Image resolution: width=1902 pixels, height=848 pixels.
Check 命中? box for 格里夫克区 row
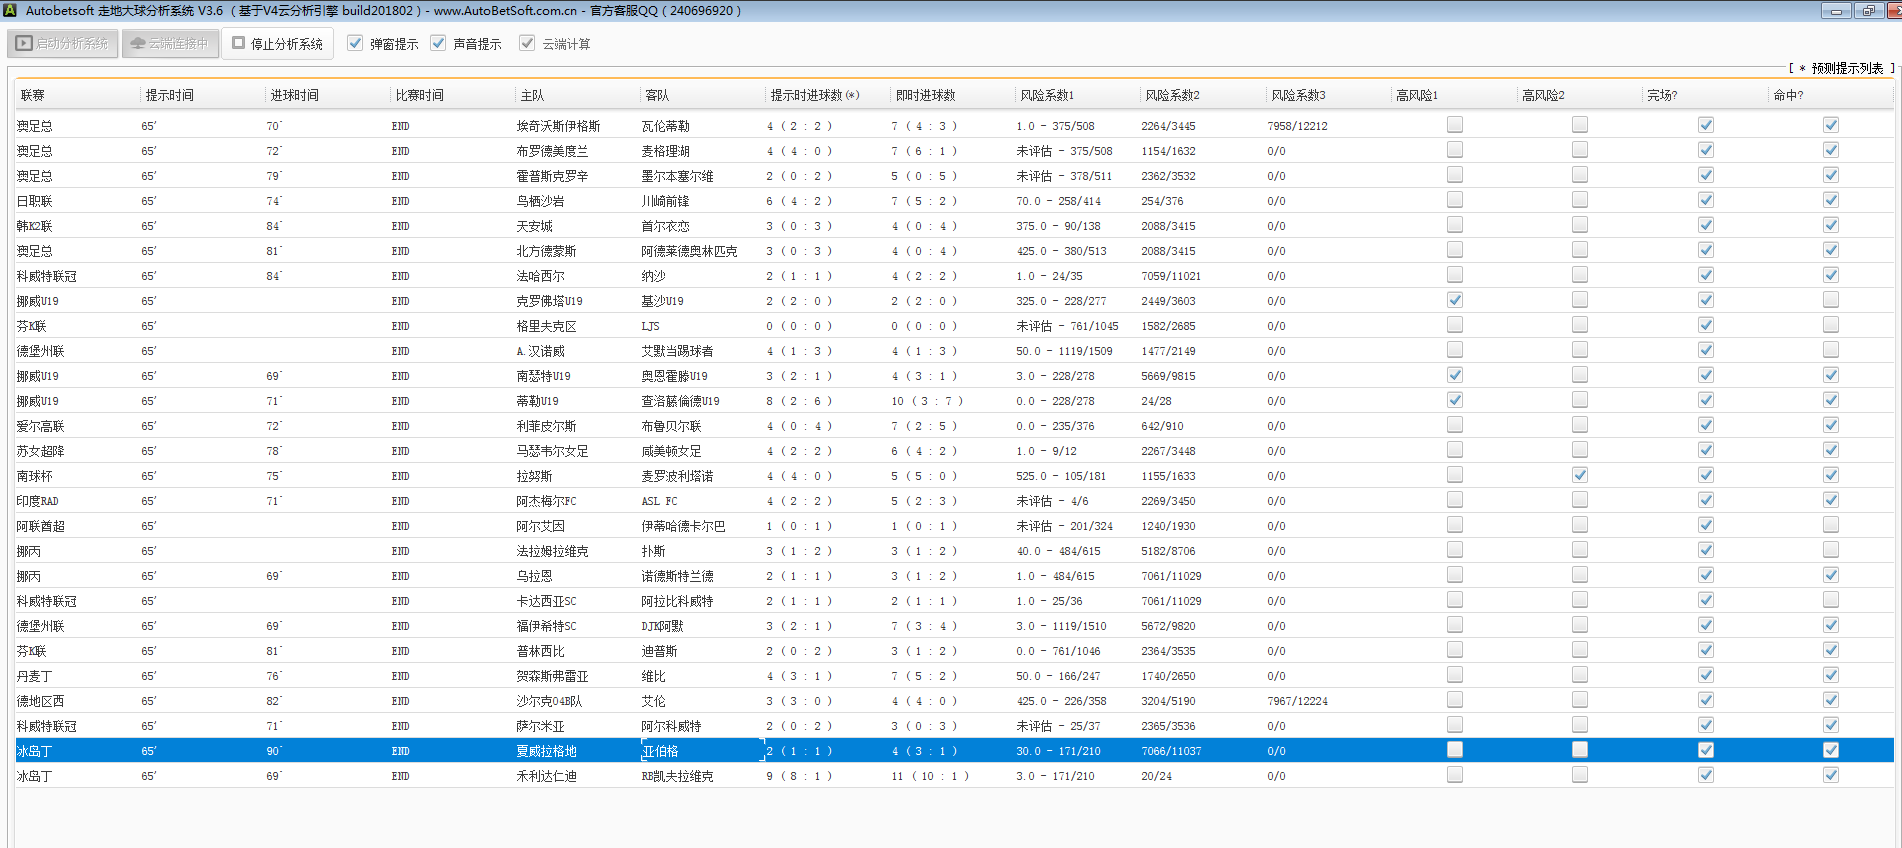pos(1830,325)
